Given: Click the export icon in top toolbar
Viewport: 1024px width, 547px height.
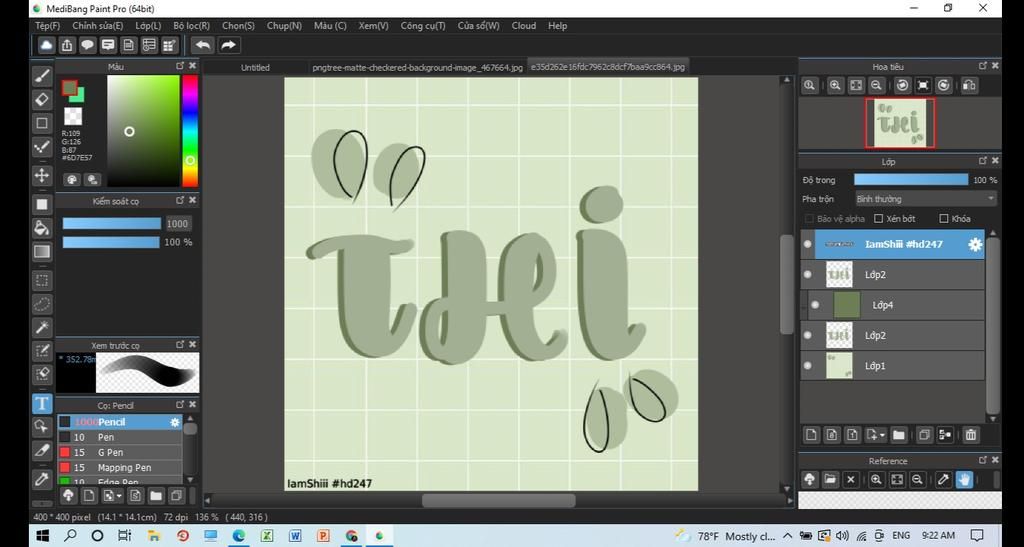Looking at the screenshot, I should point(67,44).
